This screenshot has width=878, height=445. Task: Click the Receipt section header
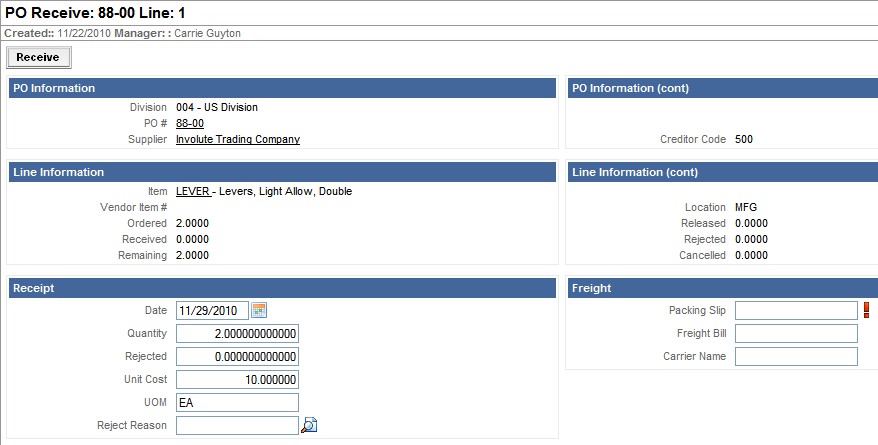281,288
